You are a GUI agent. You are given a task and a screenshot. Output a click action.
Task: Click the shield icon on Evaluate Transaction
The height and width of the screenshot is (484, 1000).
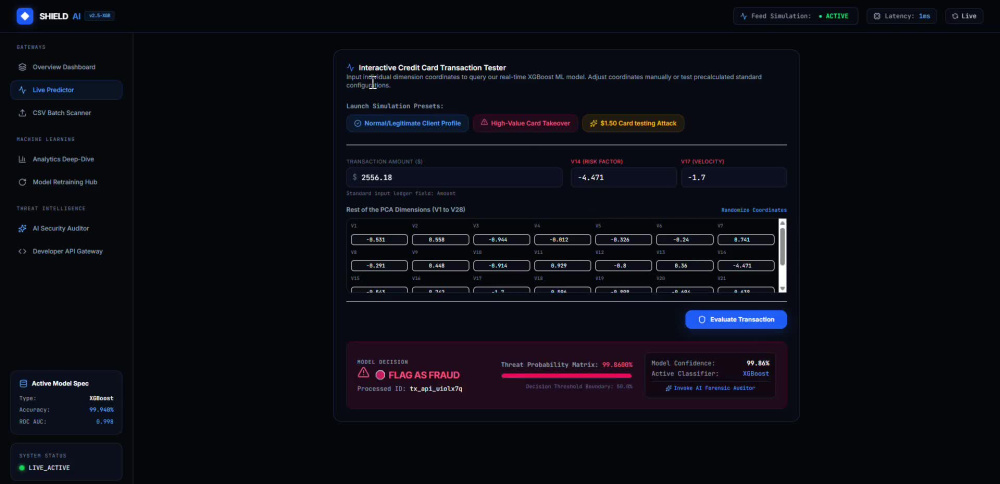click(702, 319)
